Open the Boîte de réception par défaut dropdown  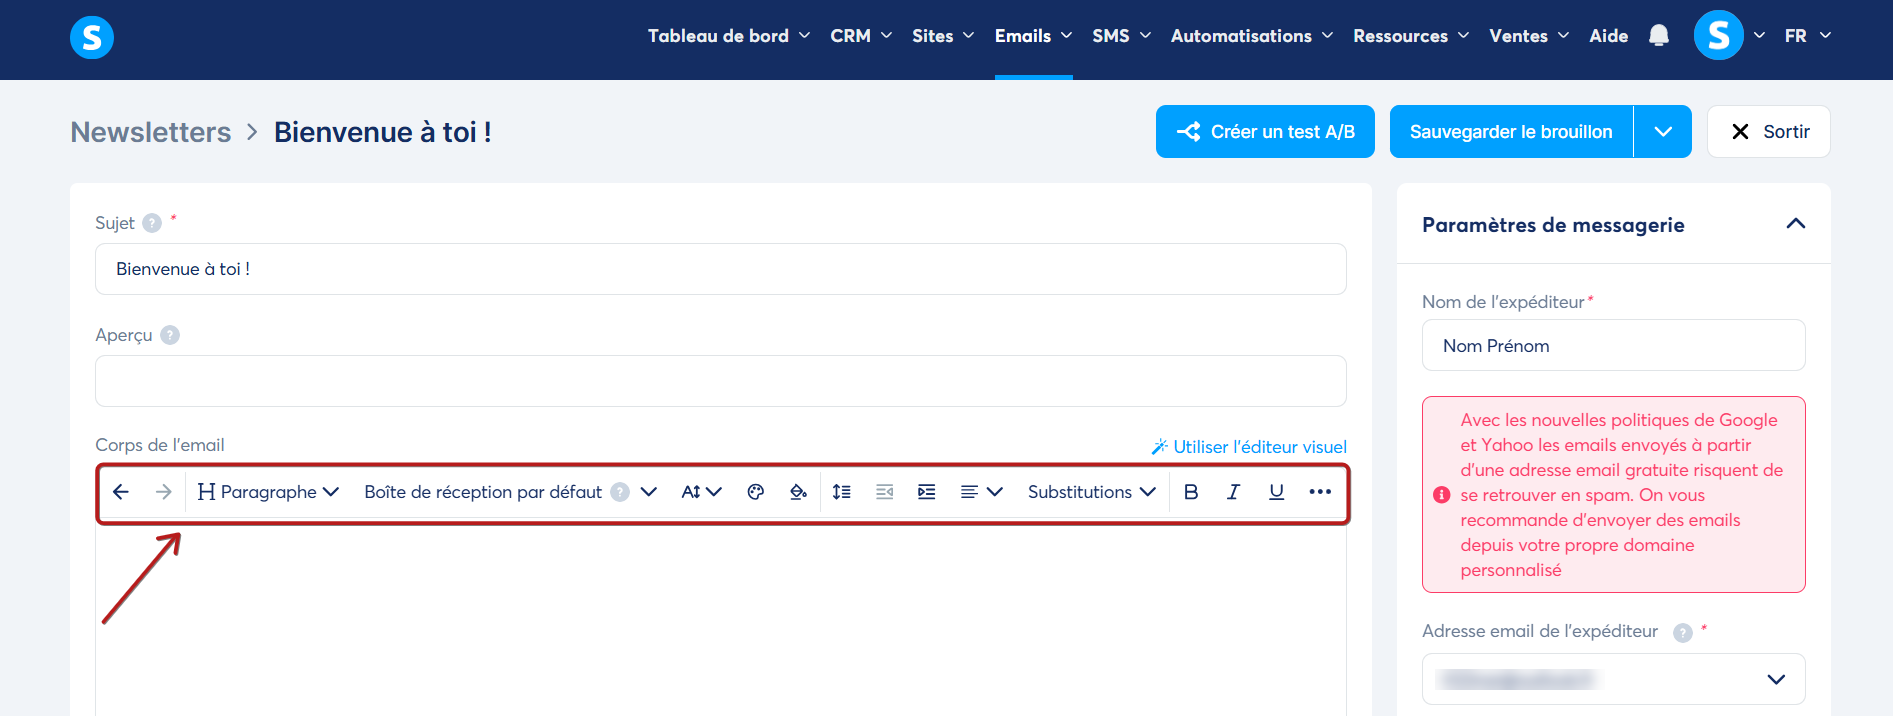[x=510, y=492]
